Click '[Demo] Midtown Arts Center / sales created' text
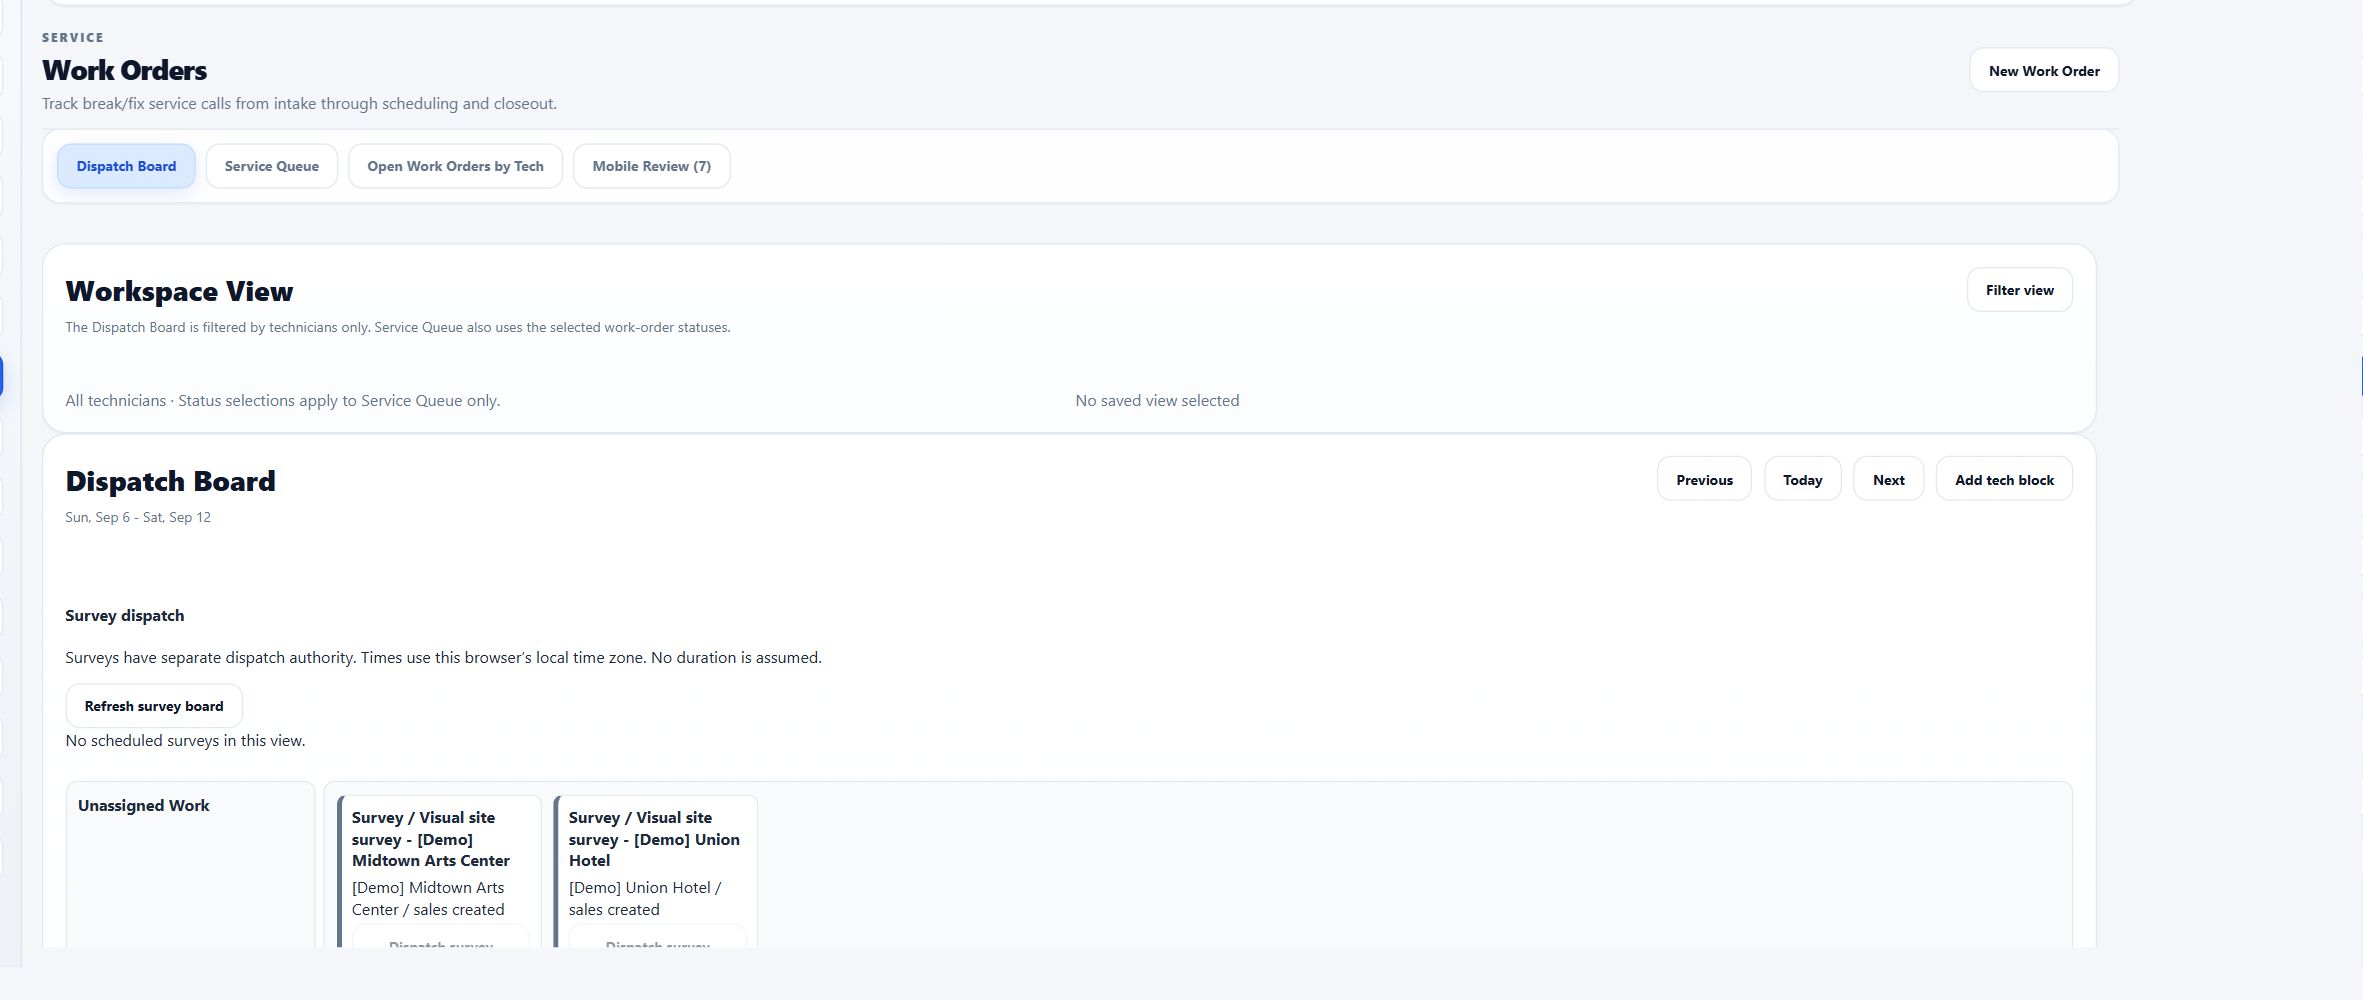 428,899
